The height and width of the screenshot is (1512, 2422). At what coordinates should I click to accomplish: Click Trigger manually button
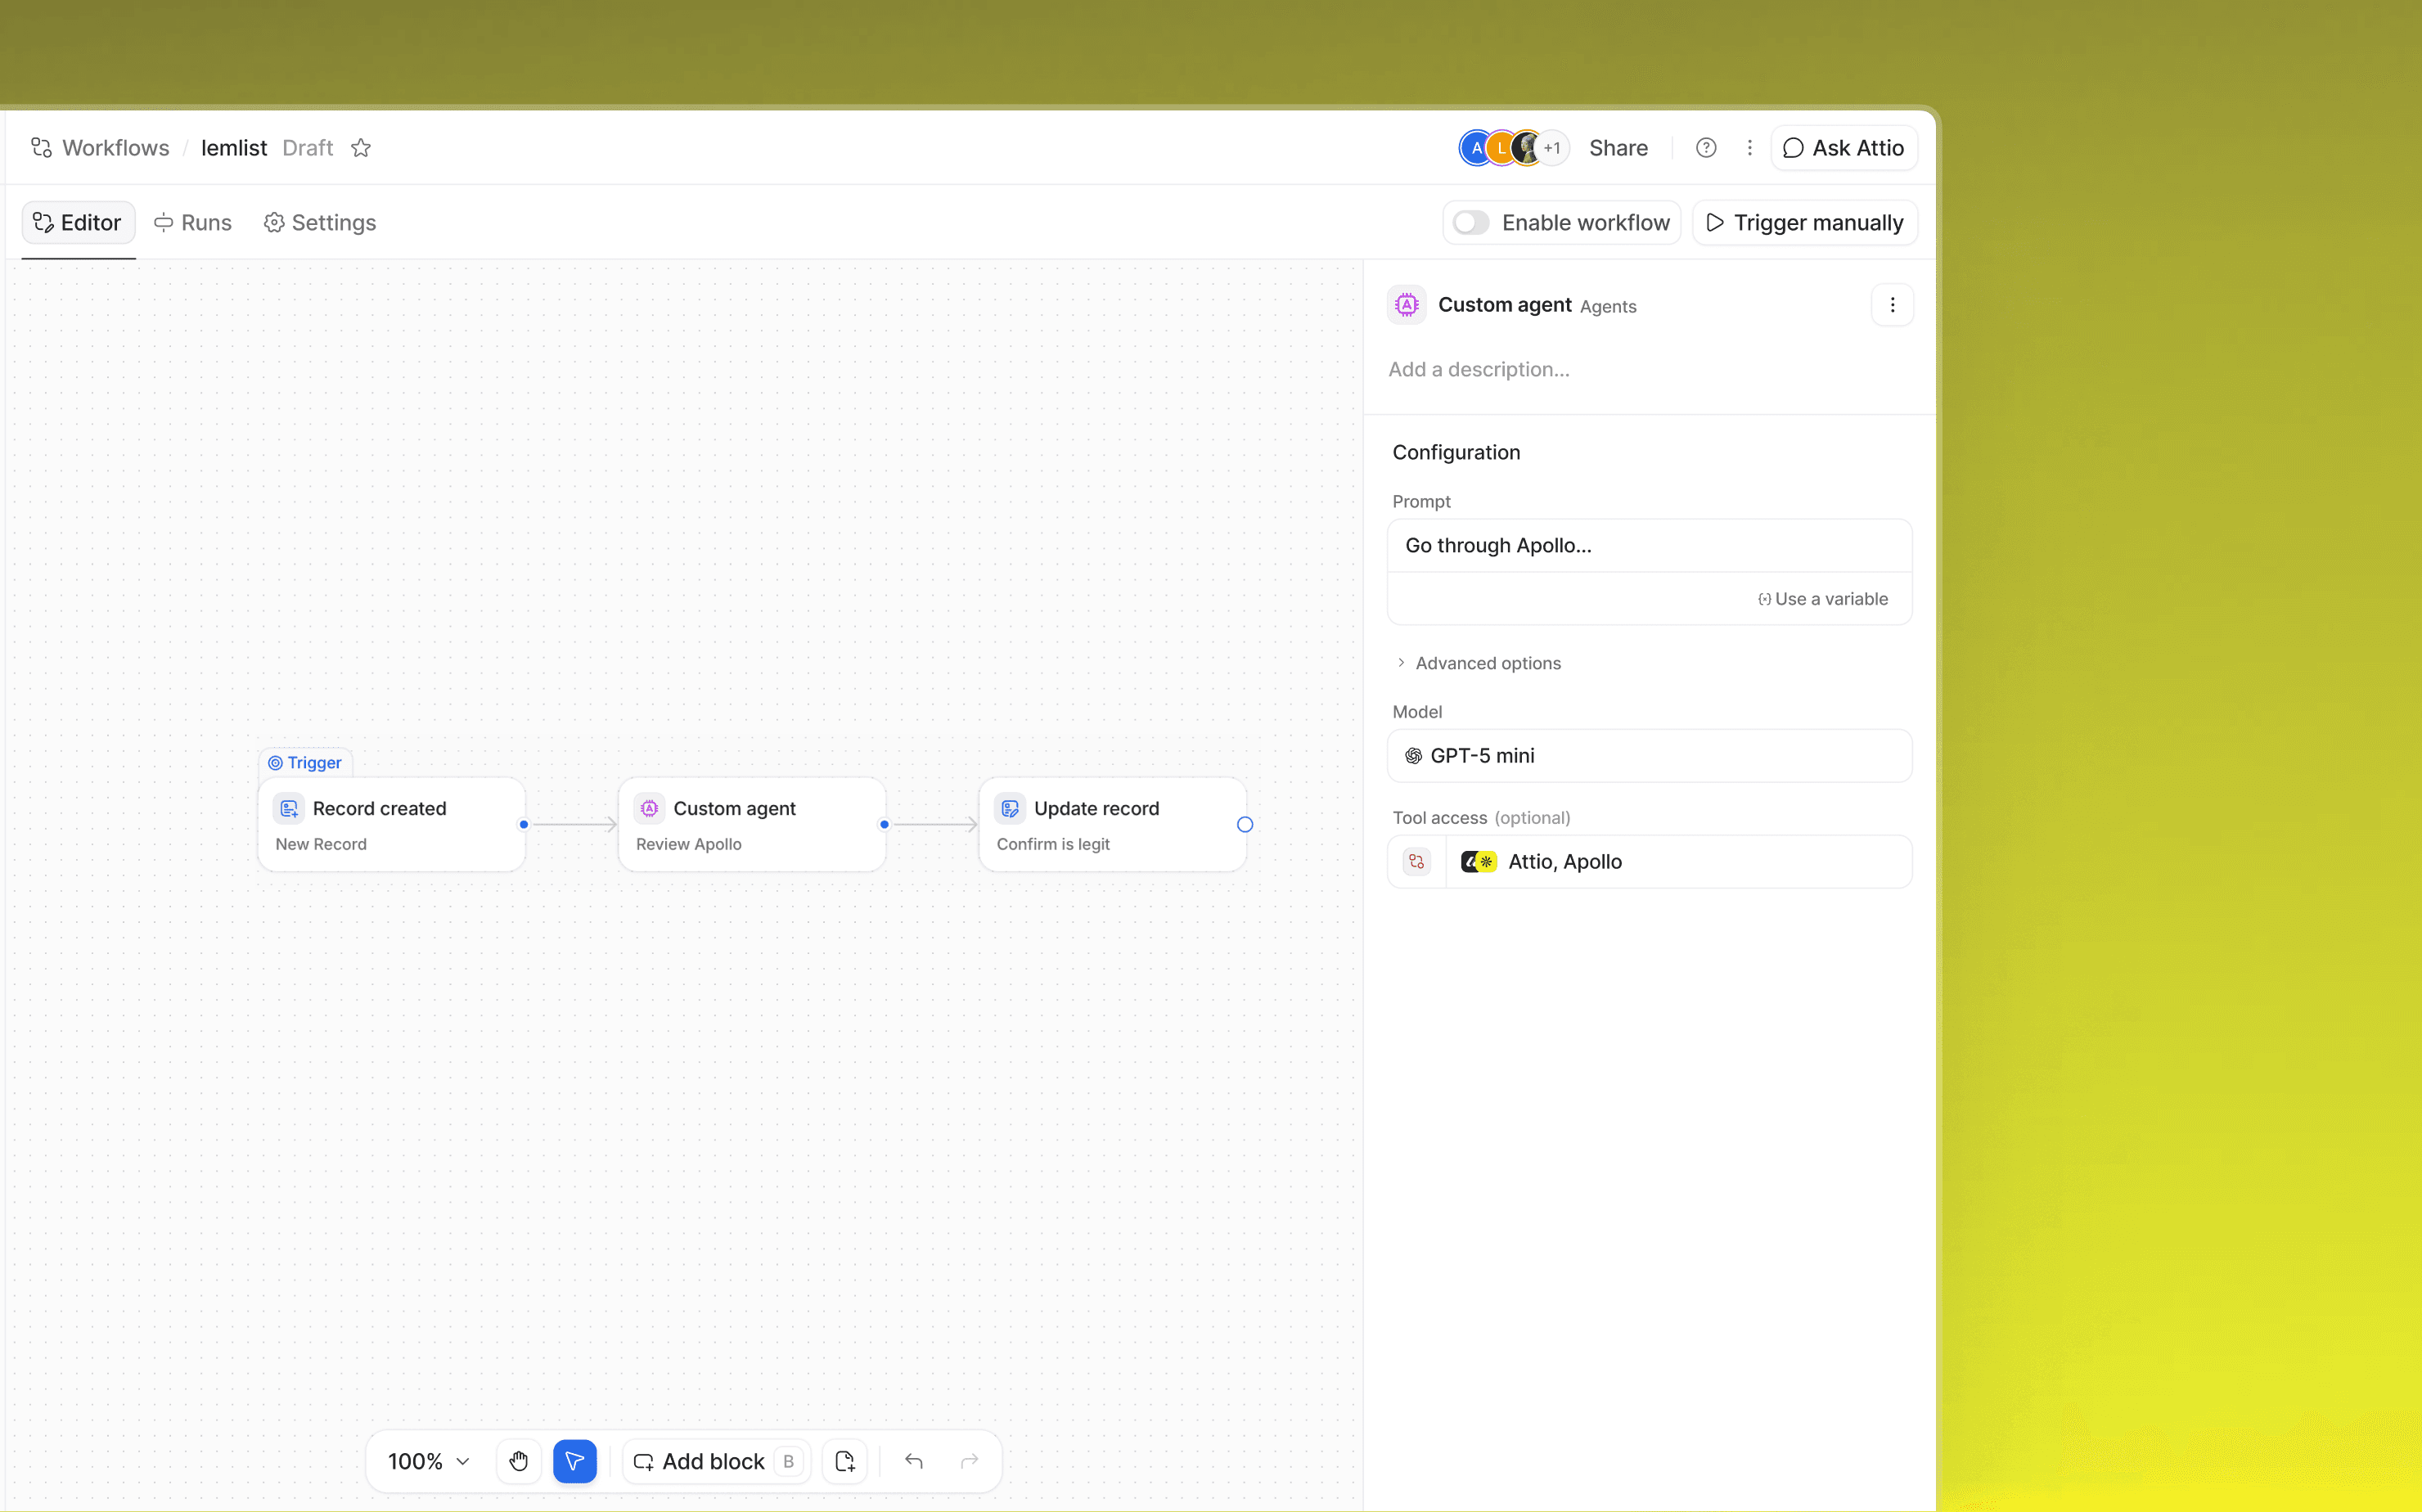click(x=1804, y=222)
